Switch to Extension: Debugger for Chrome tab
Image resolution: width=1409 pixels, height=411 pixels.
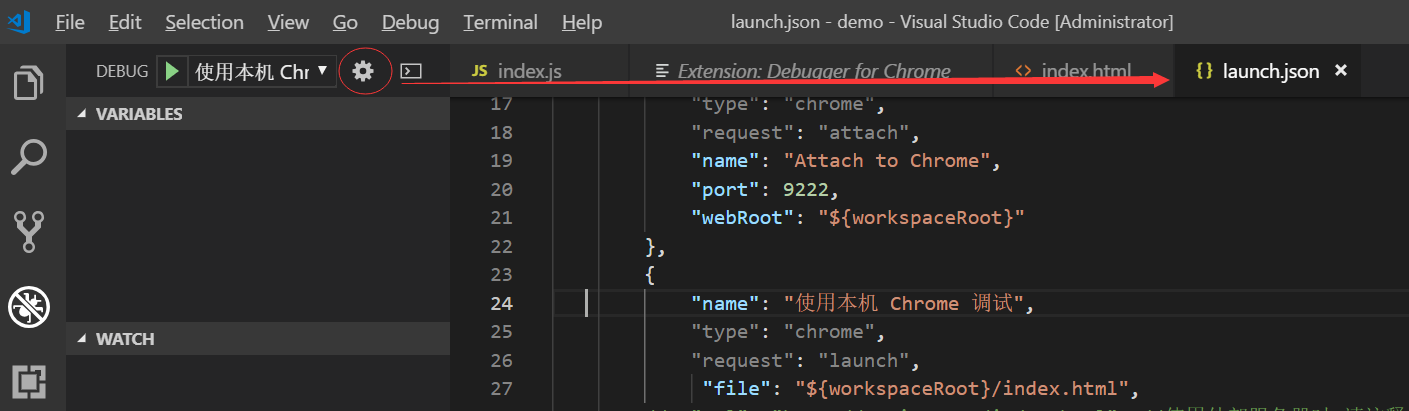click(810, 71)
